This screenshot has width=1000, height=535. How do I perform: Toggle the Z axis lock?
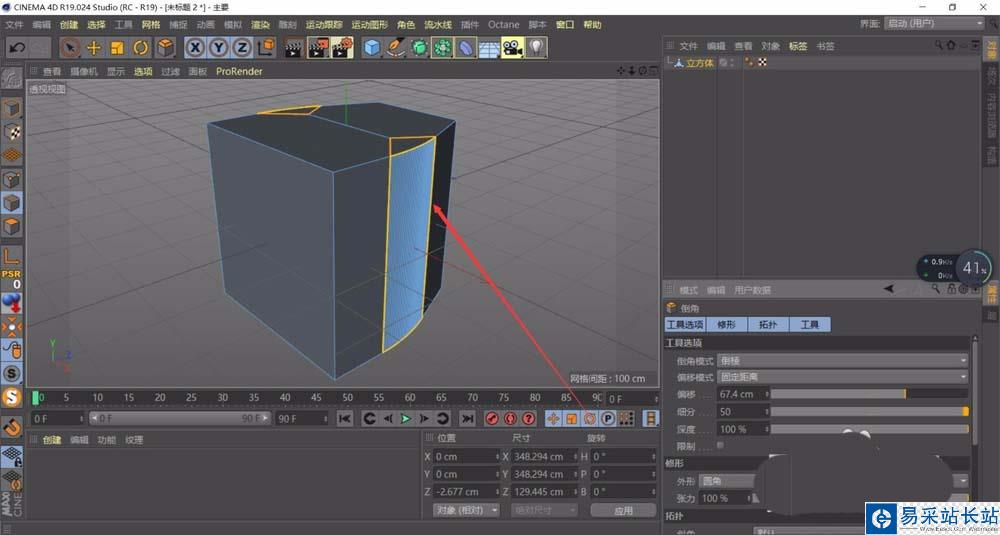243,47
